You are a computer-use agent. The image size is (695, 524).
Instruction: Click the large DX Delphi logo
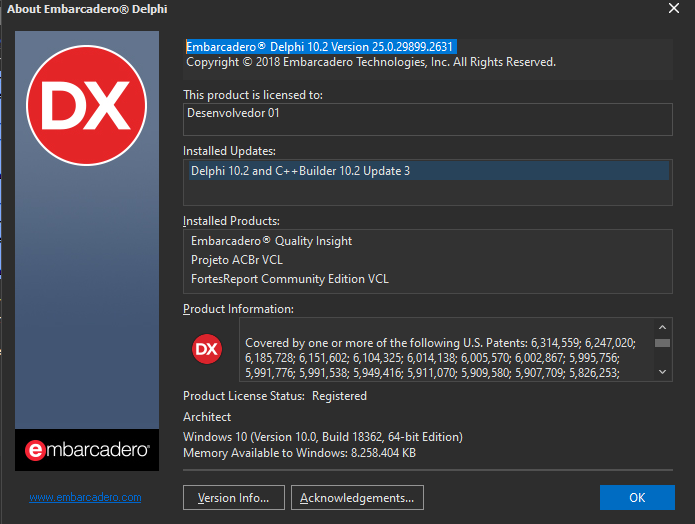86,106
